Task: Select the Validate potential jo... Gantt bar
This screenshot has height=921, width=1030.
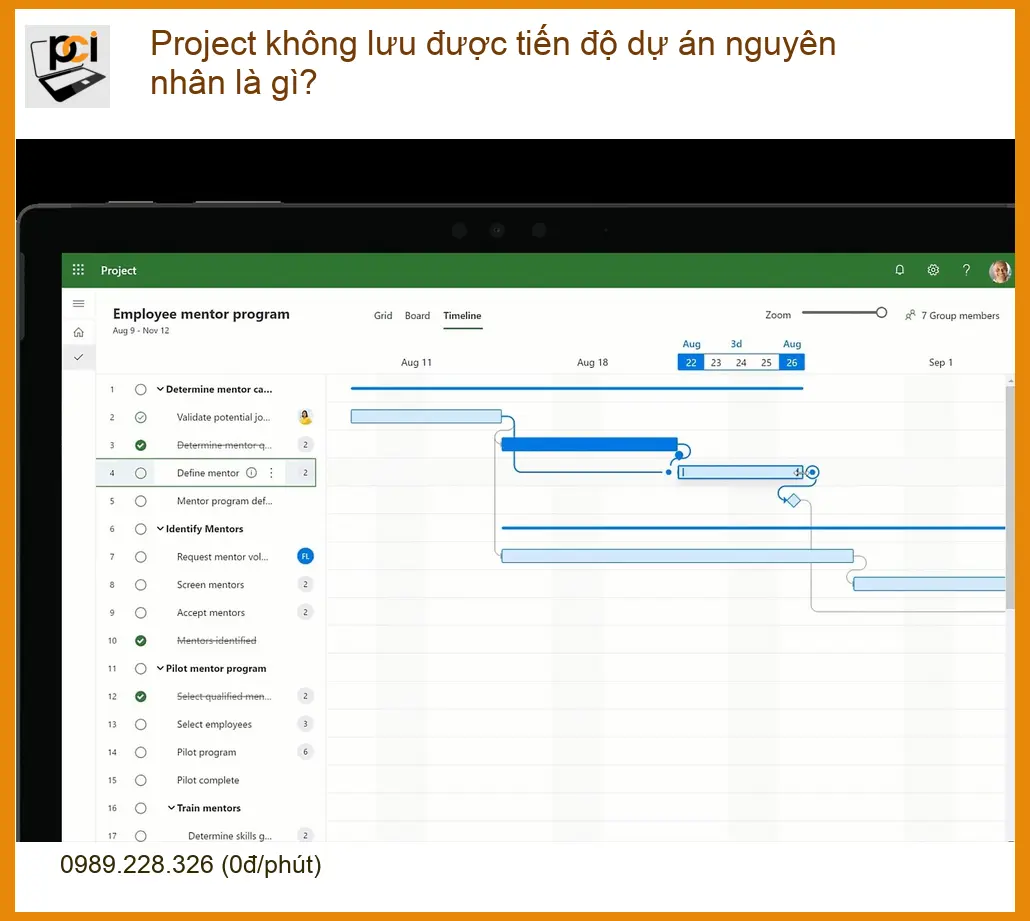Action: pyautogui.click(x=426, y=416)
